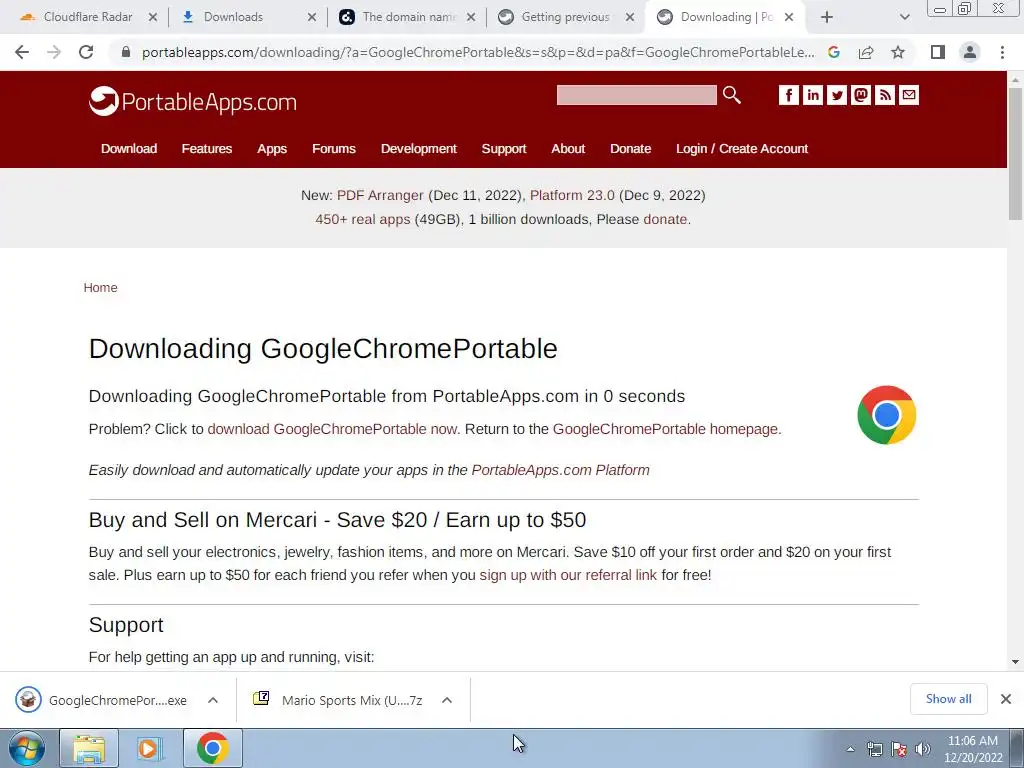
Task: Open the Platform 23.0 link
Action: (572, 195)
